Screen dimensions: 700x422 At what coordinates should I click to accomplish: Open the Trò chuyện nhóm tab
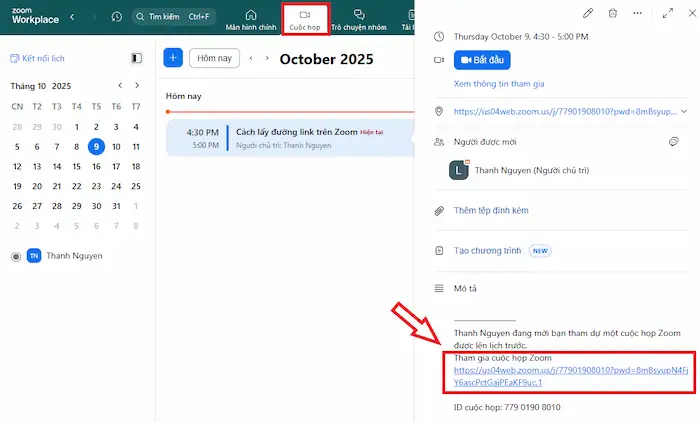359,19
